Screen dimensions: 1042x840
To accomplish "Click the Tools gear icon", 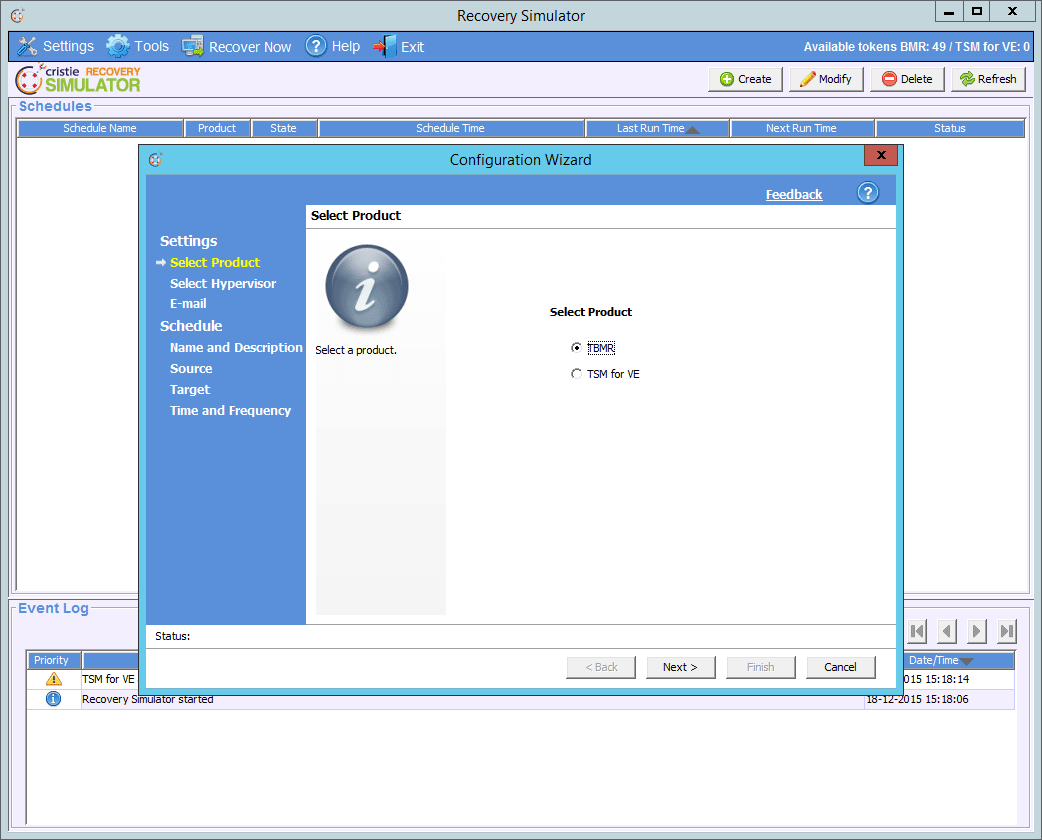I will pyautogui.click(x=118, y=47).
